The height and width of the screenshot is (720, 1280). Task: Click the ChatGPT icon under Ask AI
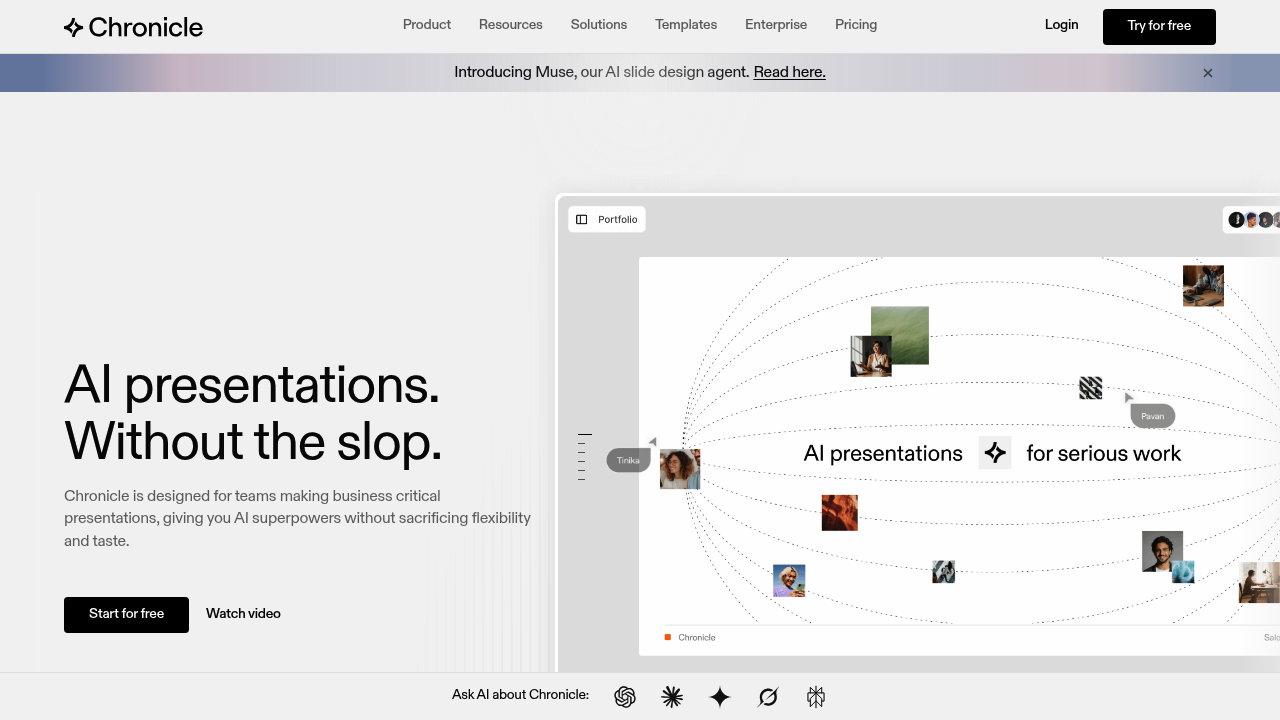tap(625, 697)
